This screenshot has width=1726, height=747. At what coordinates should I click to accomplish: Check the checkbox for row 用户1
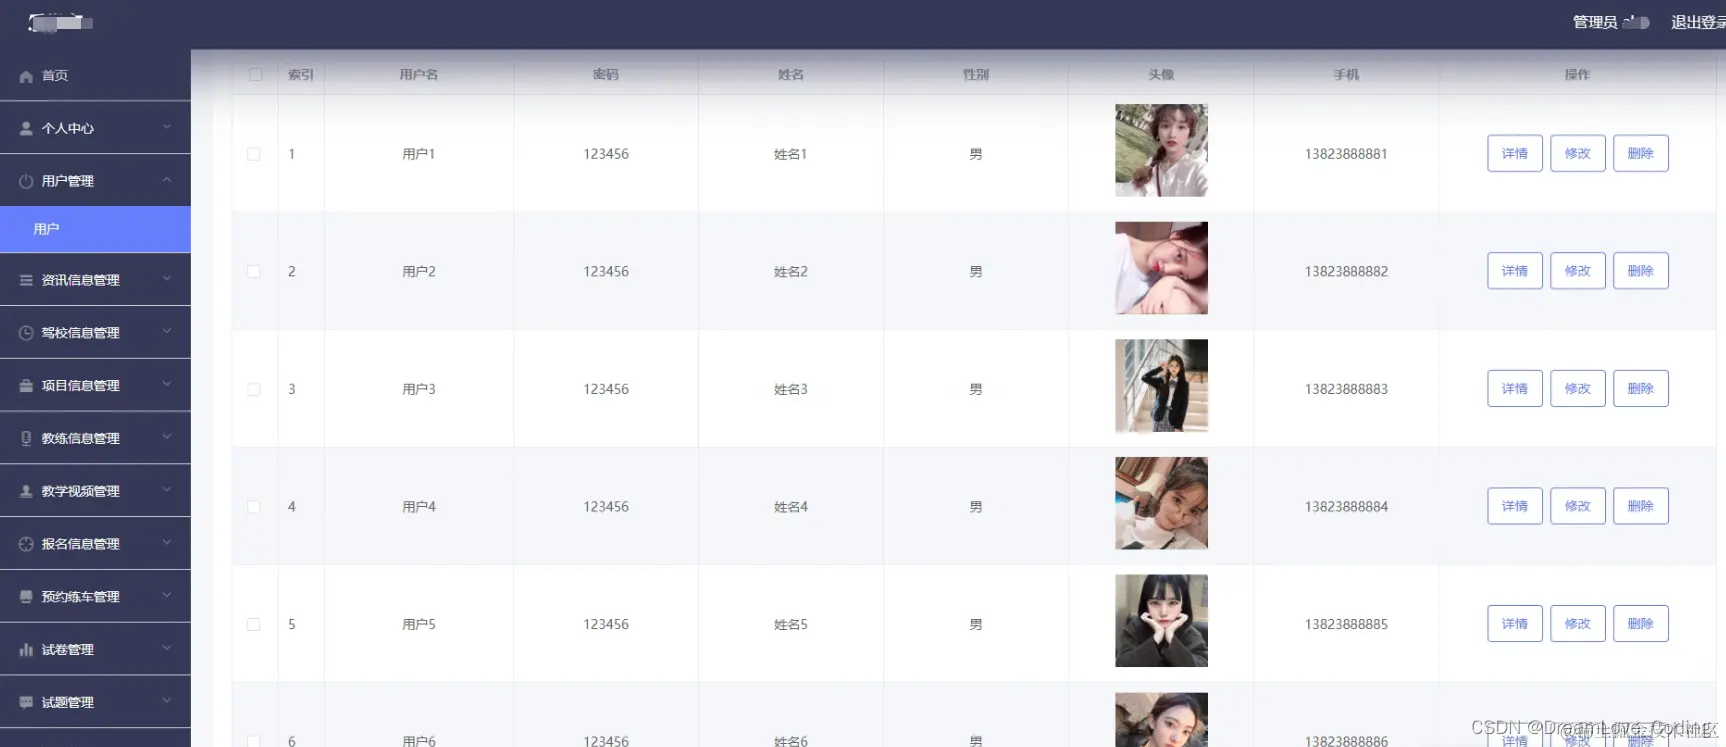point(254,154)
